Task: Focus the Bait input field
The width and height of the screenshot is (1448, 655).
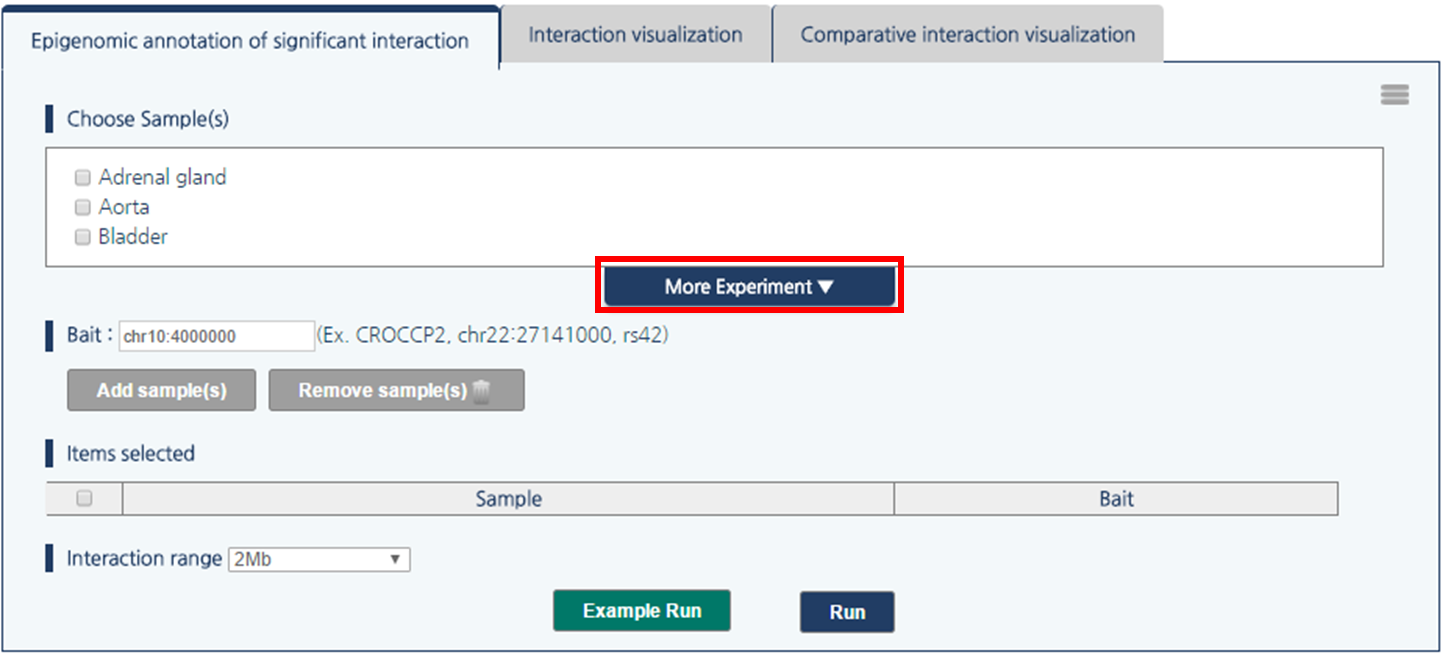Action: click(217, 336)
